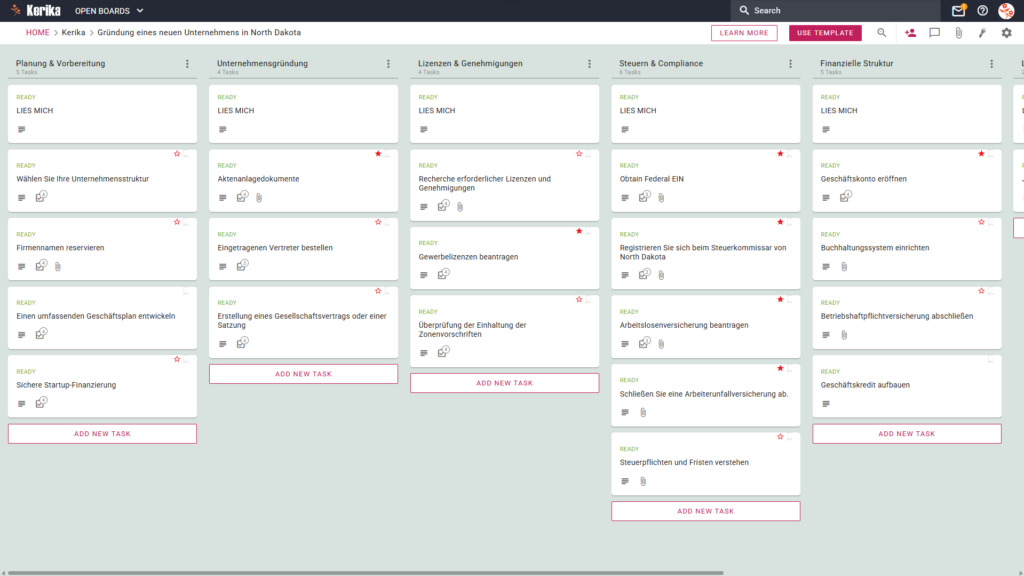Toggle star on Aktenanlagedokumente card
The image size is (1024, 576).
[x=378, y=153]
